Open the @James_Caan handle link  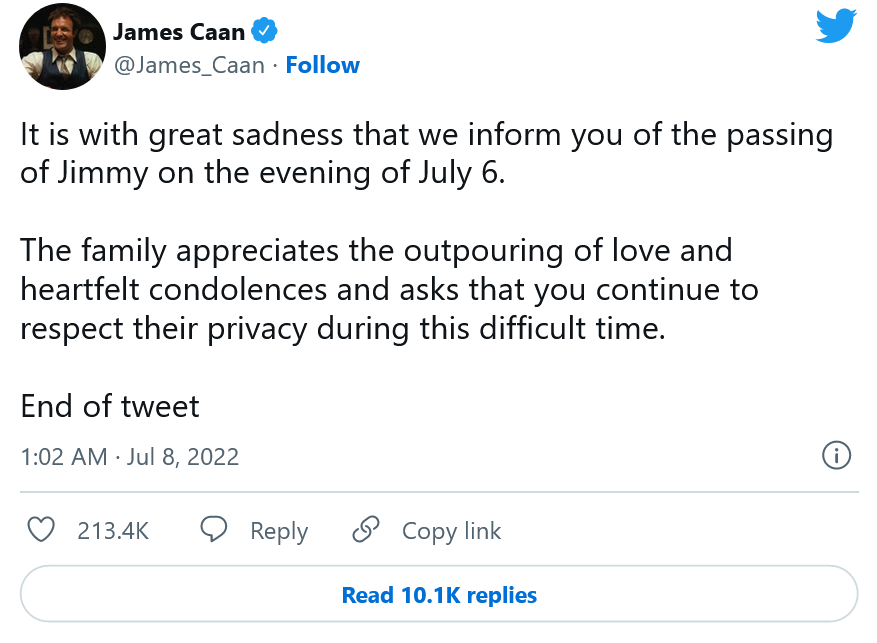coord(190,66)
